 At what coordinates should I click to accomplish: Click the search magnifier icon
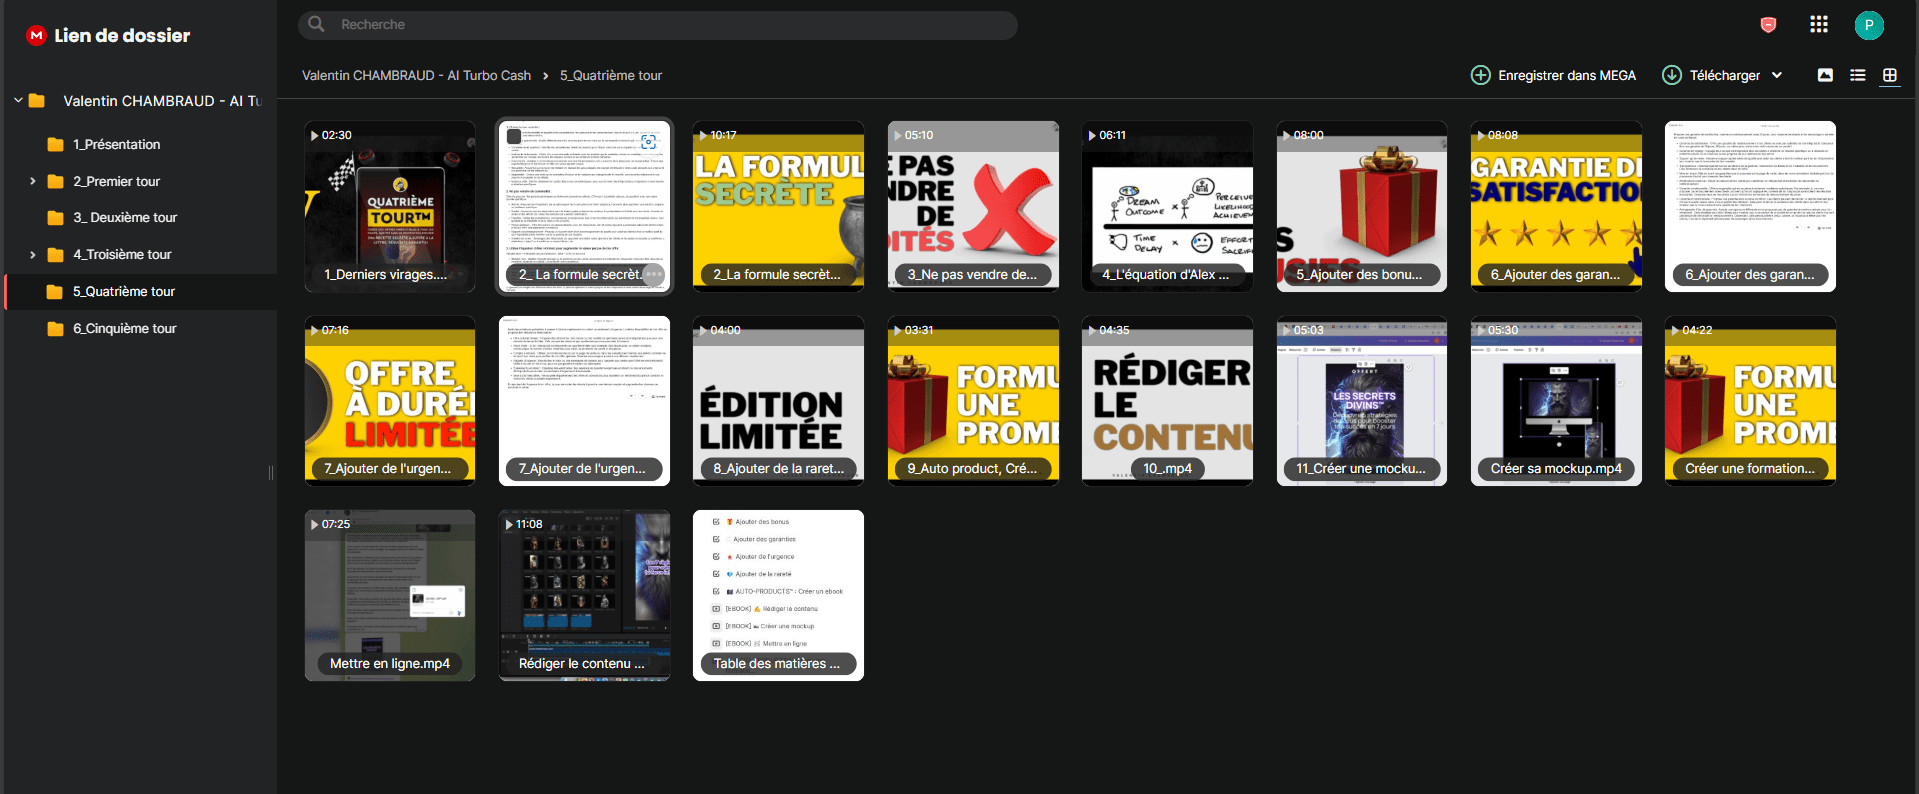[x=316, y=24]
